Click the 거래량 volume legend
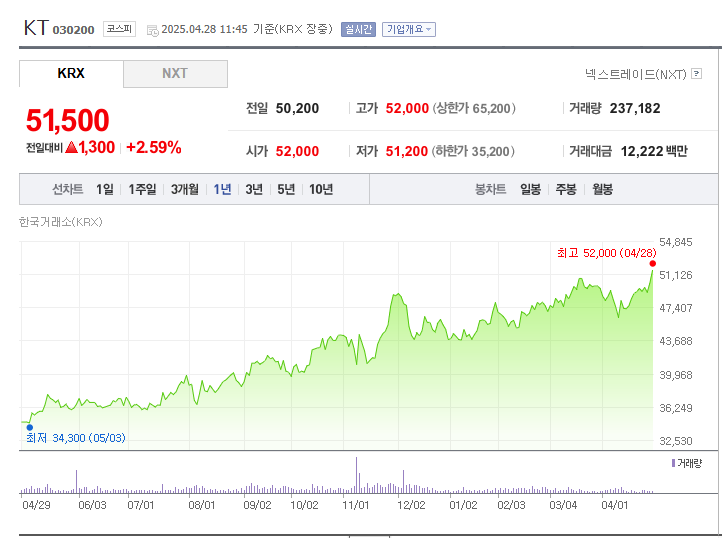This screenshot has width=722, height=538. tap(687, 463)
